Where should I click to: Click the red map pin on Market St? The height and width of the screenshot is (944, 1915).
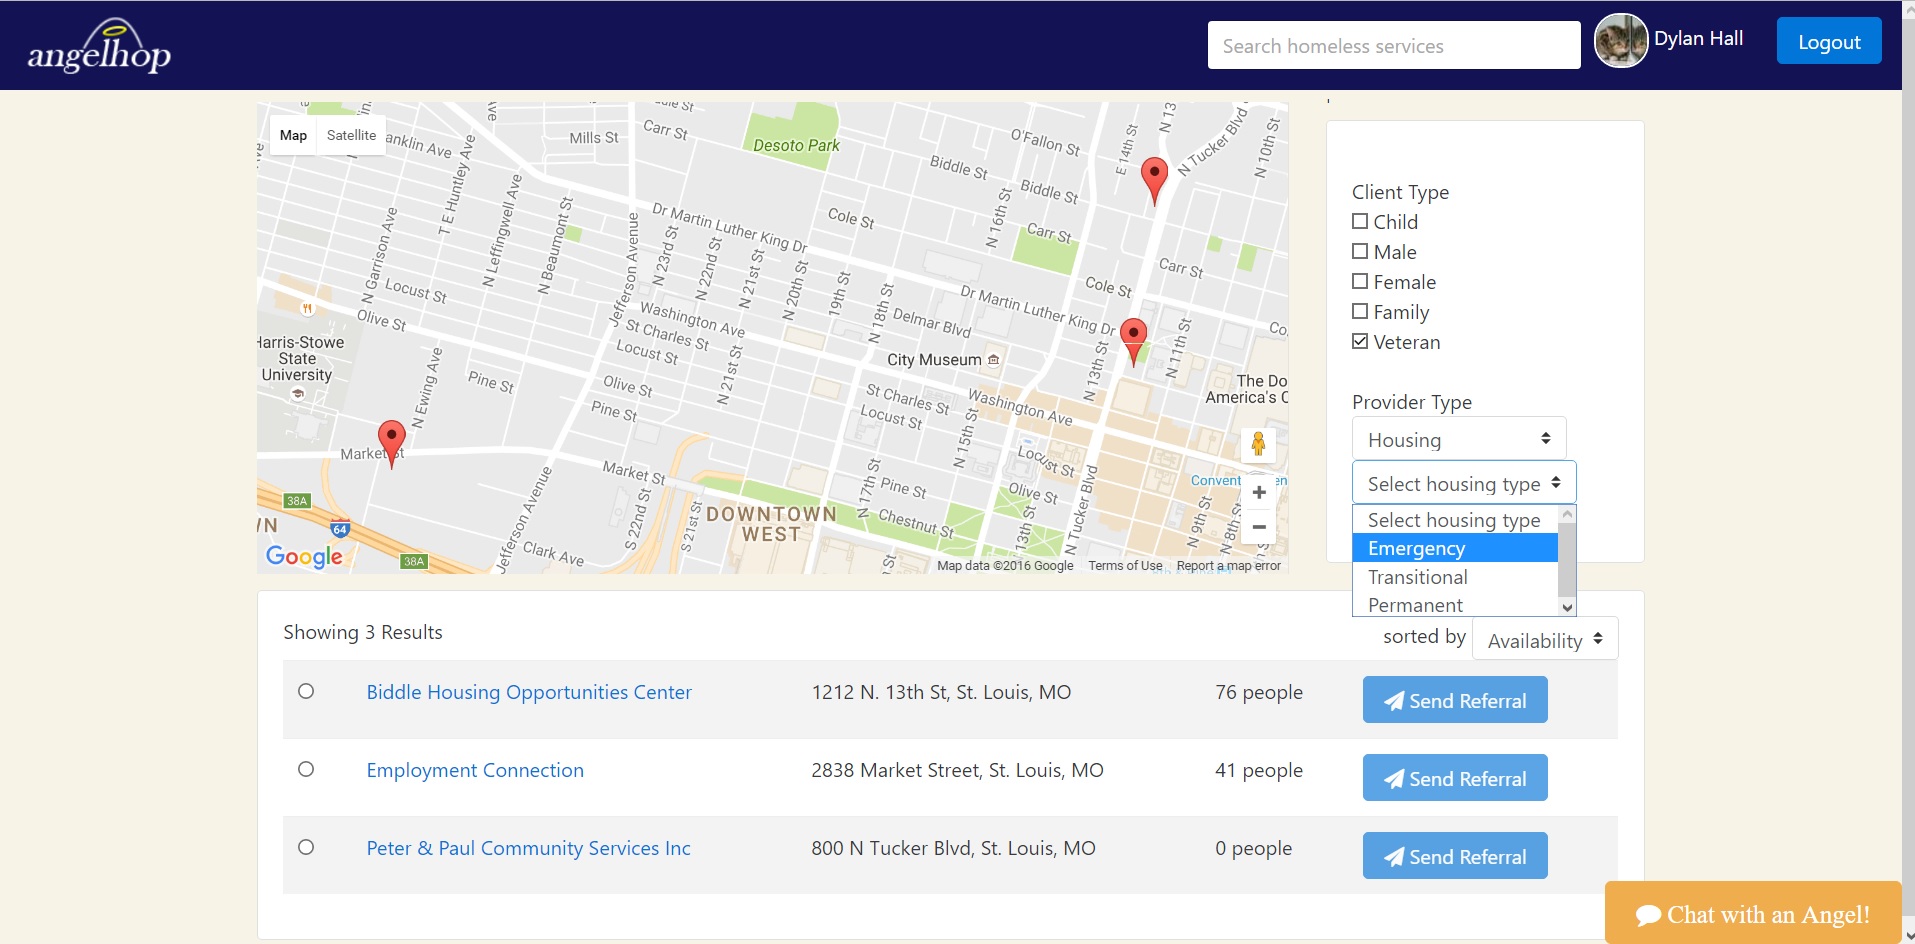(x=391, y=444)
